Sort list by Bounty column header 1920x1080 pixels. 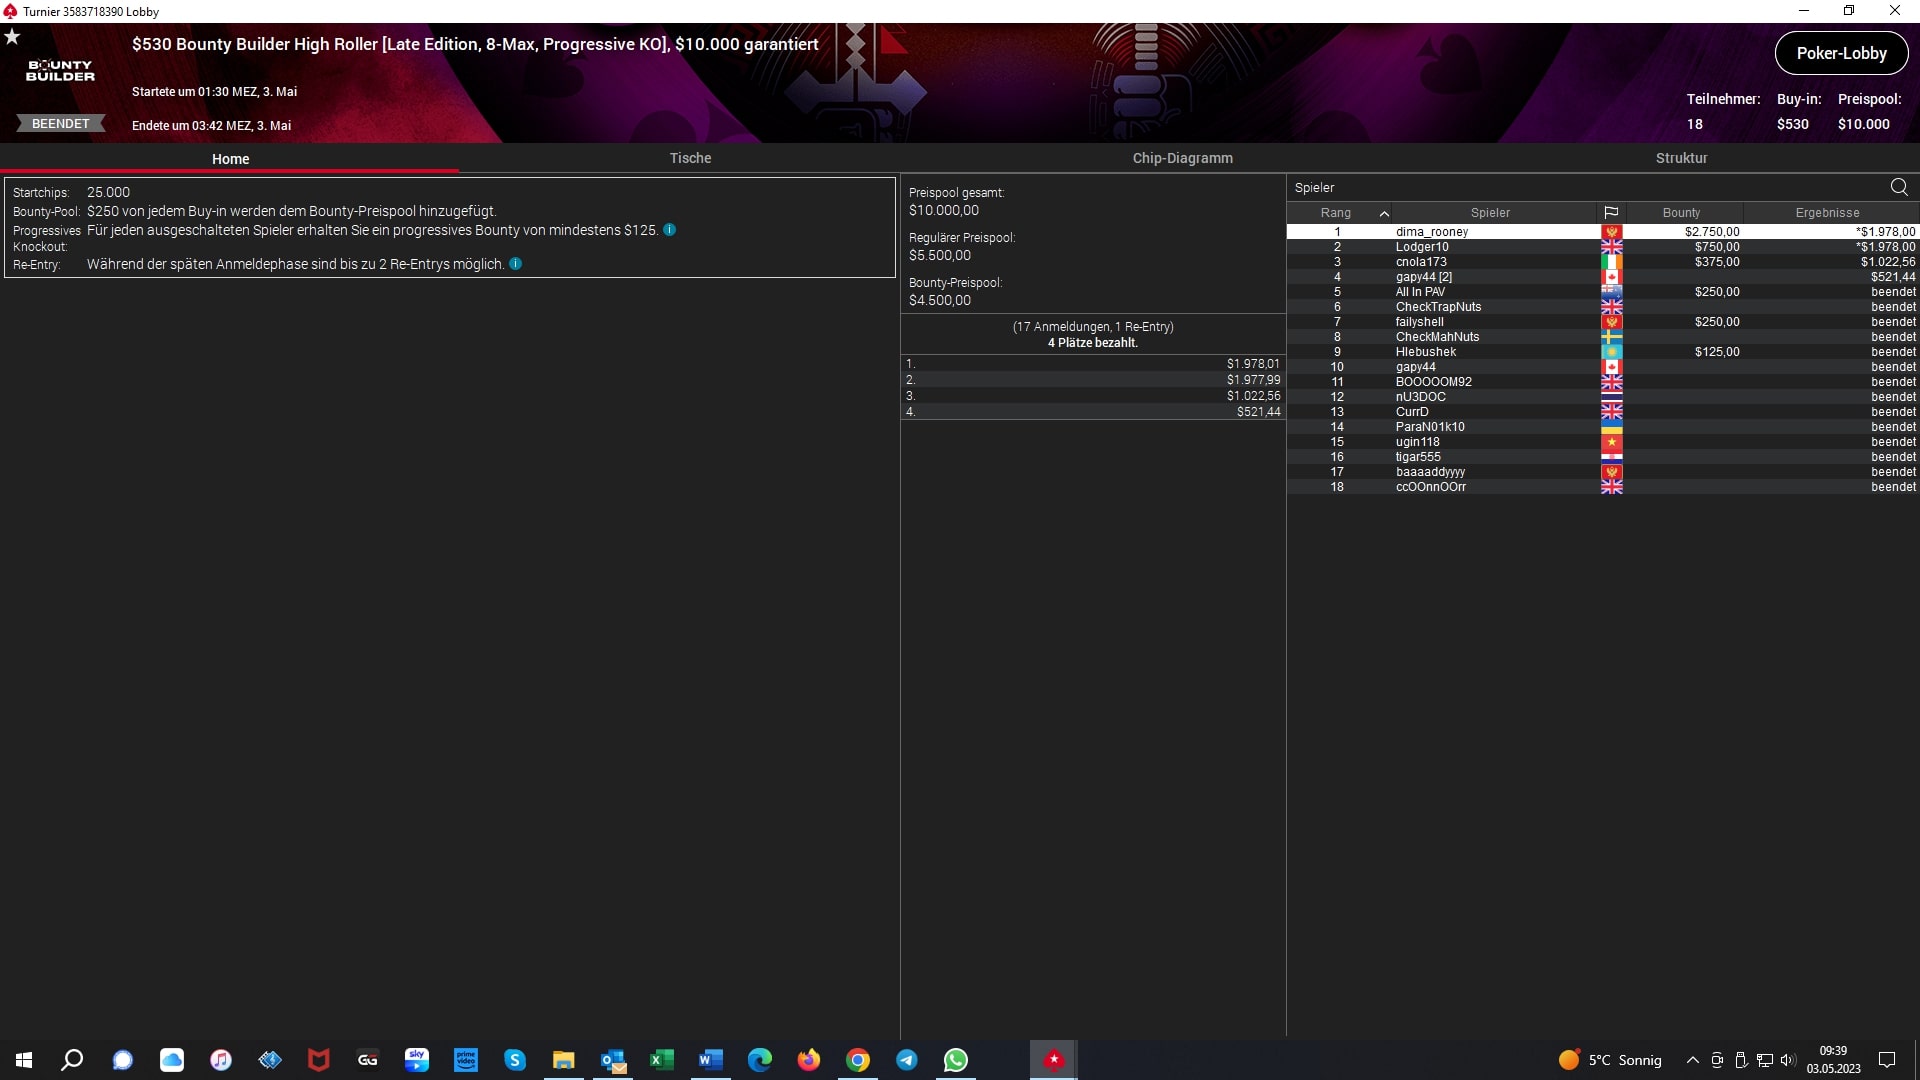pyautogui.click(x=1681, y=213)
